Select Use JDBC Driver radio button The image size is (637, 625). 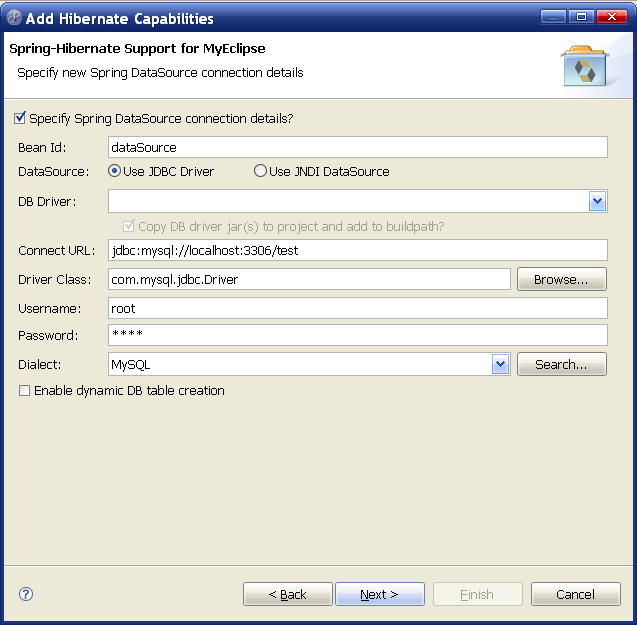[115, 171]
